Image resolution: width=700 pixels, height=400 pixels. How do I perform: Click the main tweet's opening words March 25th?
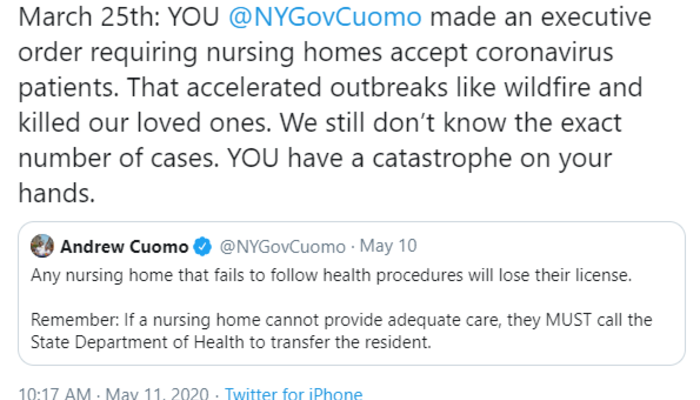(x=77, y=18)
